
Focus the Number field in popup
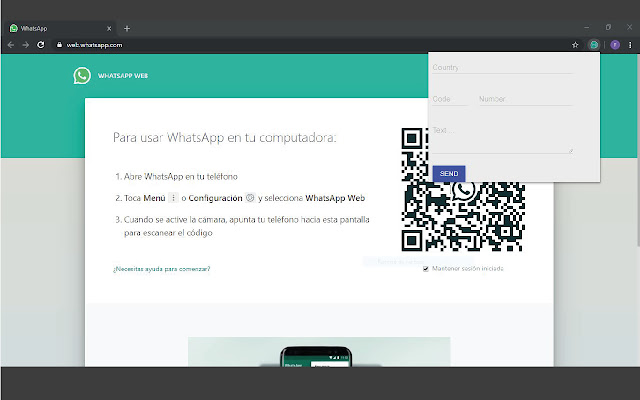[526, 99]
